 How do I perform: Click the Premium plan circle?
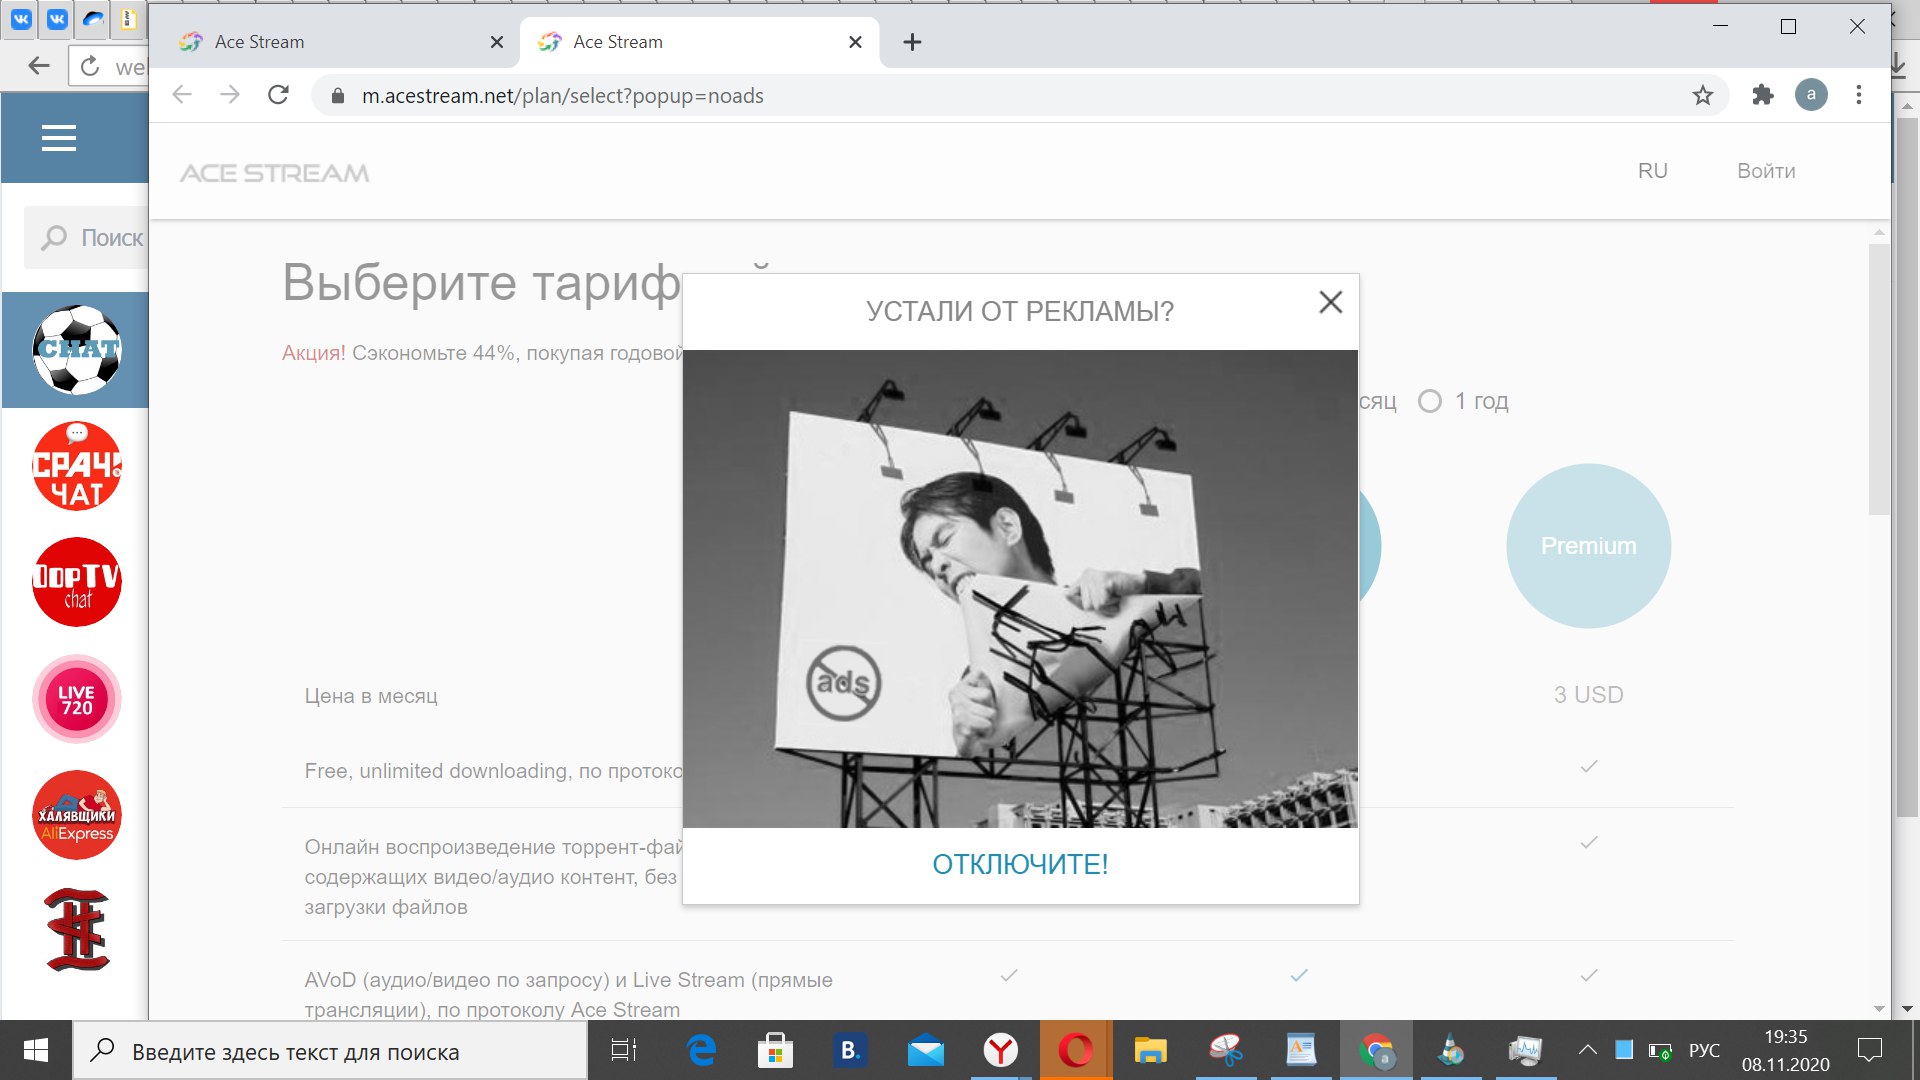pos(1588,546)
